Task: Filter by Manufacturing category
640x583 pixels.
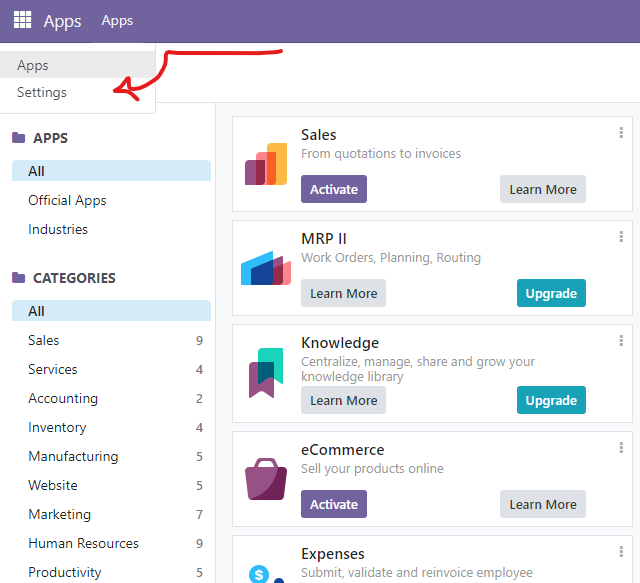Action: pos(111,456)
